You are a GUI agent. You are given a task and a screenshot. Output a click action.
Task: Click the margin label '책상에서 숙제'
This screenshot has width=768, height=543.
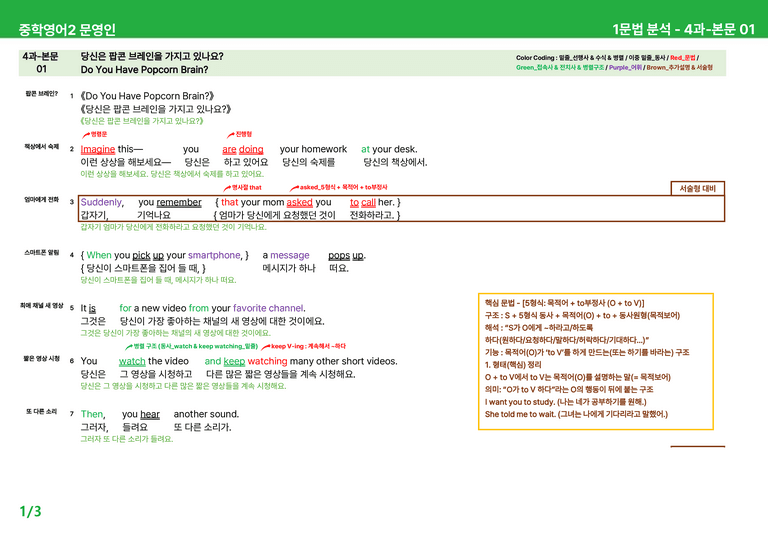42,146
